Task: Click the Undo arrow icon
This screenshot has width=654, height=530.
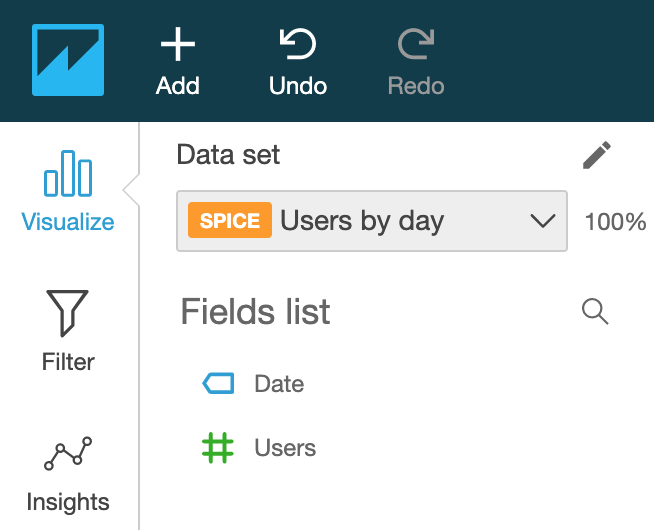Action: (298, 45)
